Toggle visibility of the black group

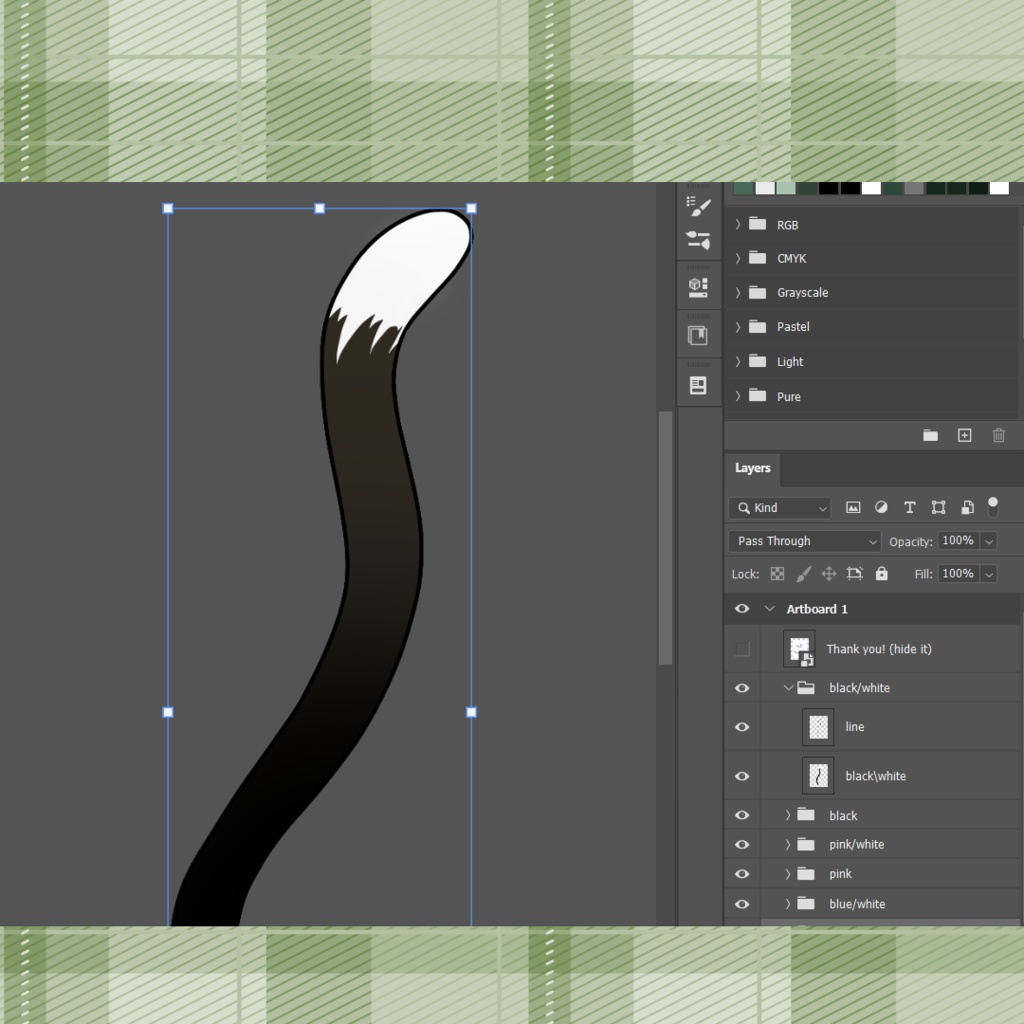741,815
